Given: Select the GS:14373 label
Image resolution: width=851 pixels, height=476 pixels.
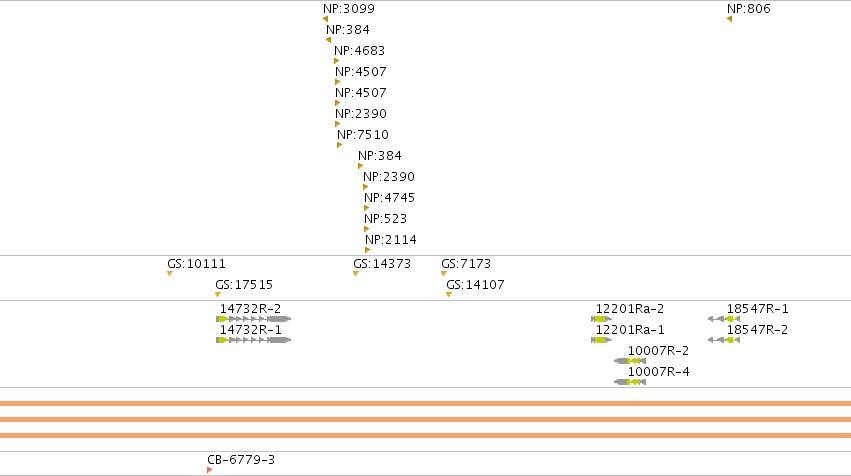Looking at the screenshot, I should click(x=382, y=264).
